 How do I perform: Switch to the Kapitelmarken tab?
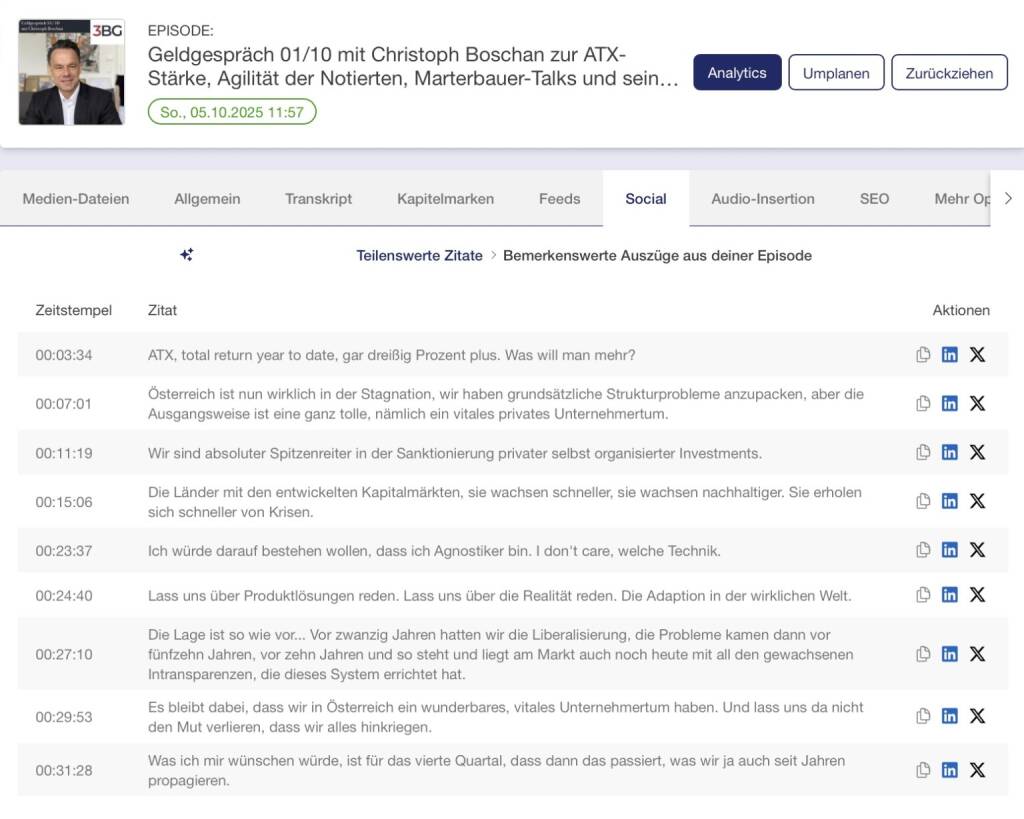click(445, 198)
